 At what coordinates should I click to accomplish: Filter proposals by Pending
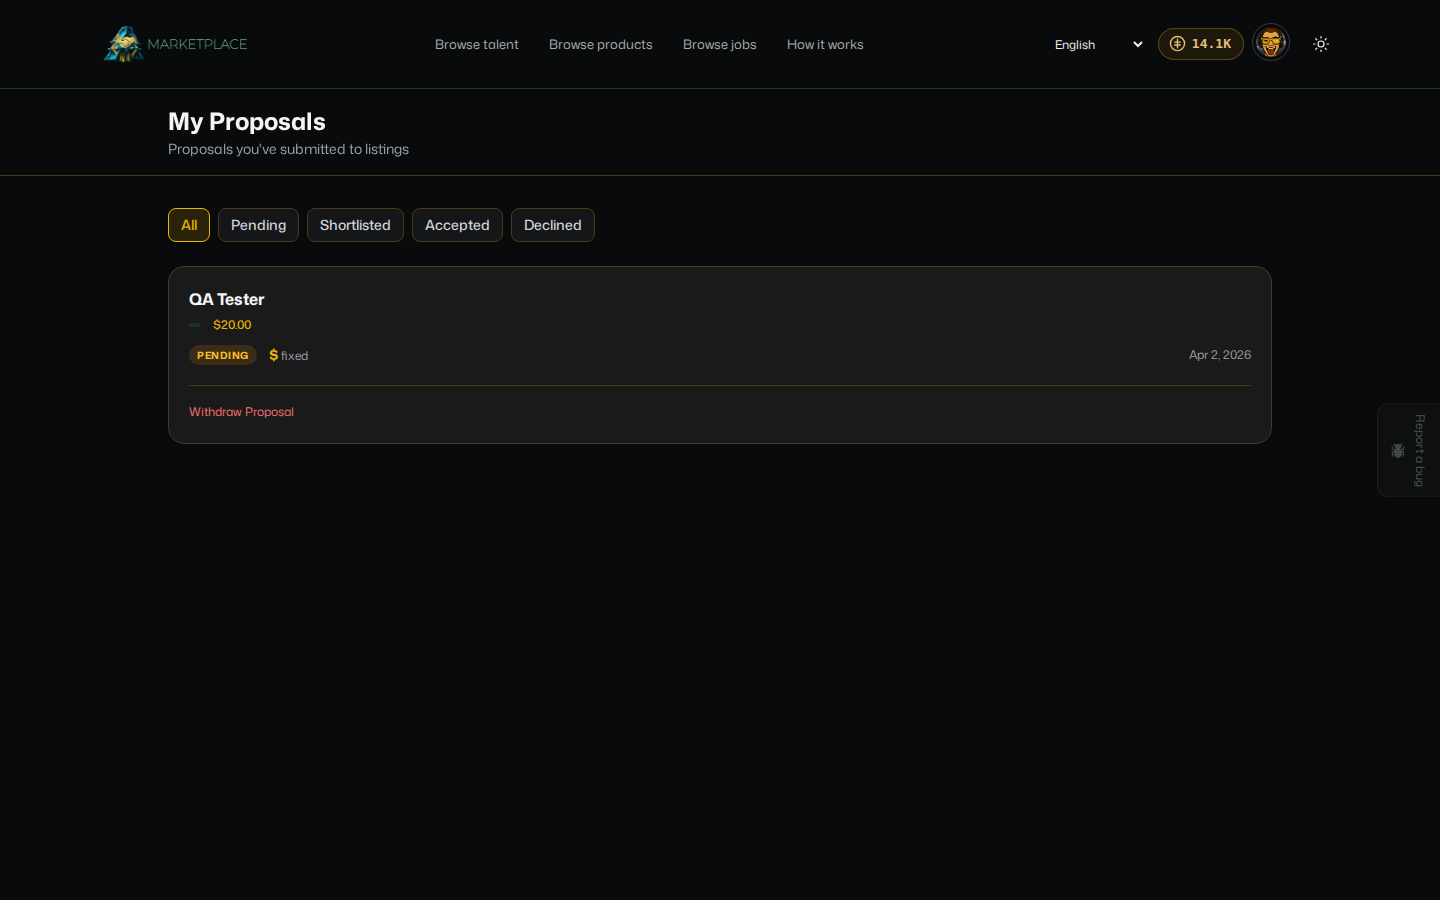pyautogui.click(x=258, y=225)
